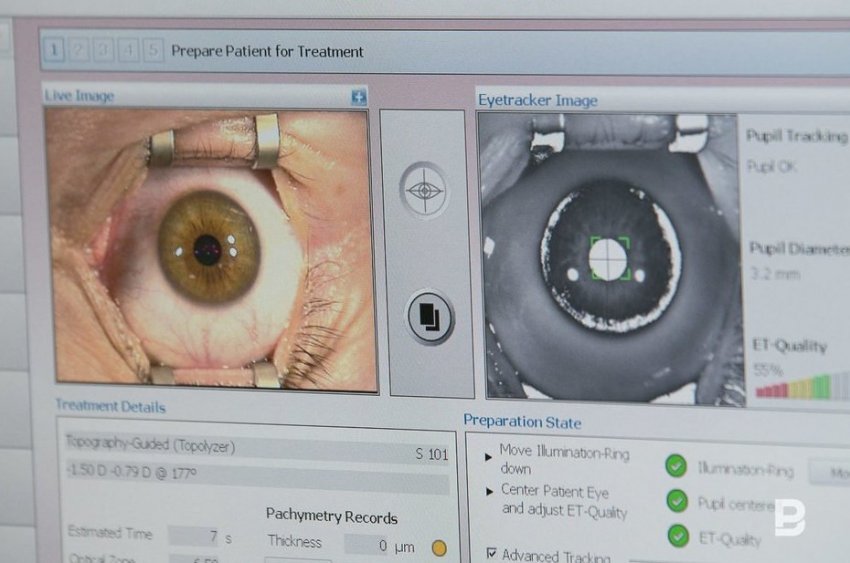Click the copy image layers button
Screen dimensions: 850x563
[429, 317]
